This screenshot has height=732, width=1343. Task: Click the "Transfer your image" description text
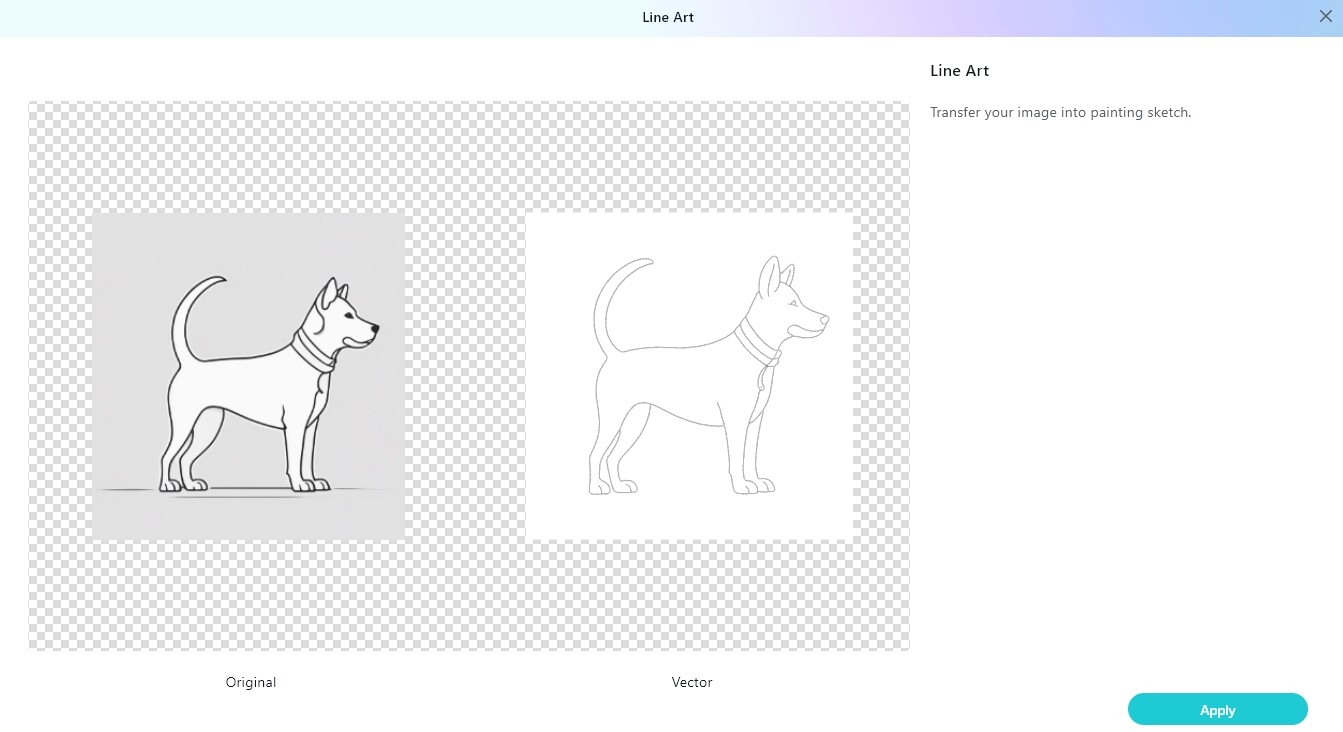tap(1060, 113)
